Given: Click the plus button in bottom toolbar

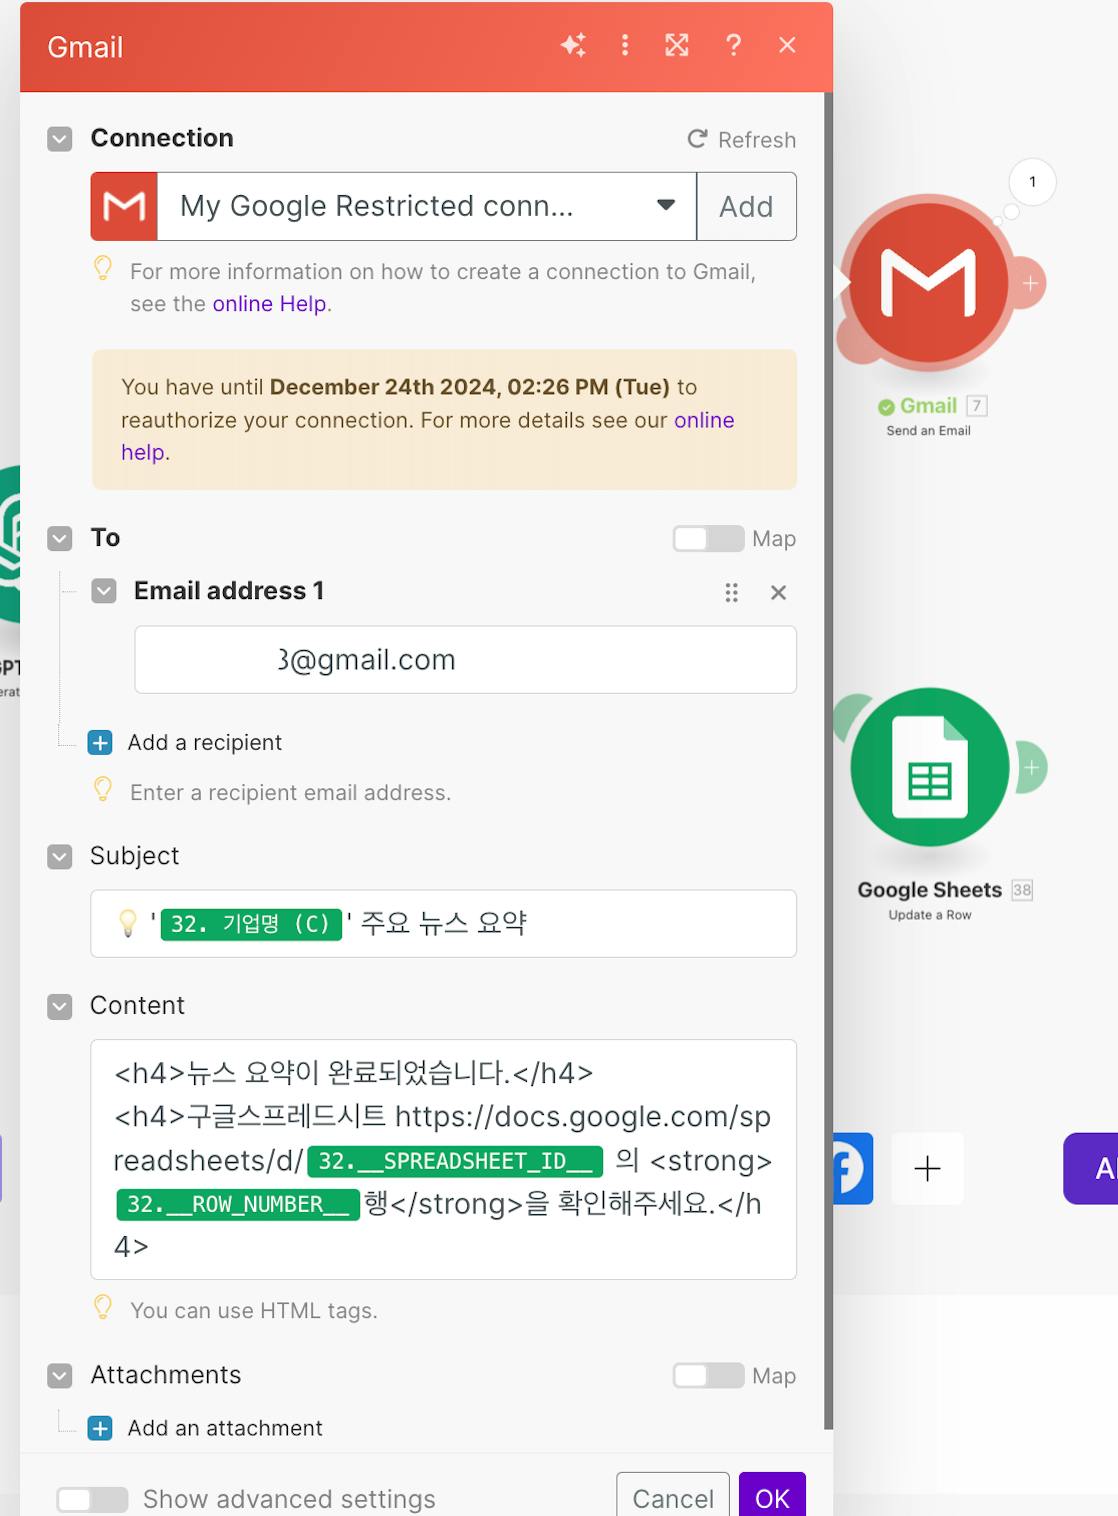Looking at the screenshot, I should pyautogui.click(x=927, y=1168).
